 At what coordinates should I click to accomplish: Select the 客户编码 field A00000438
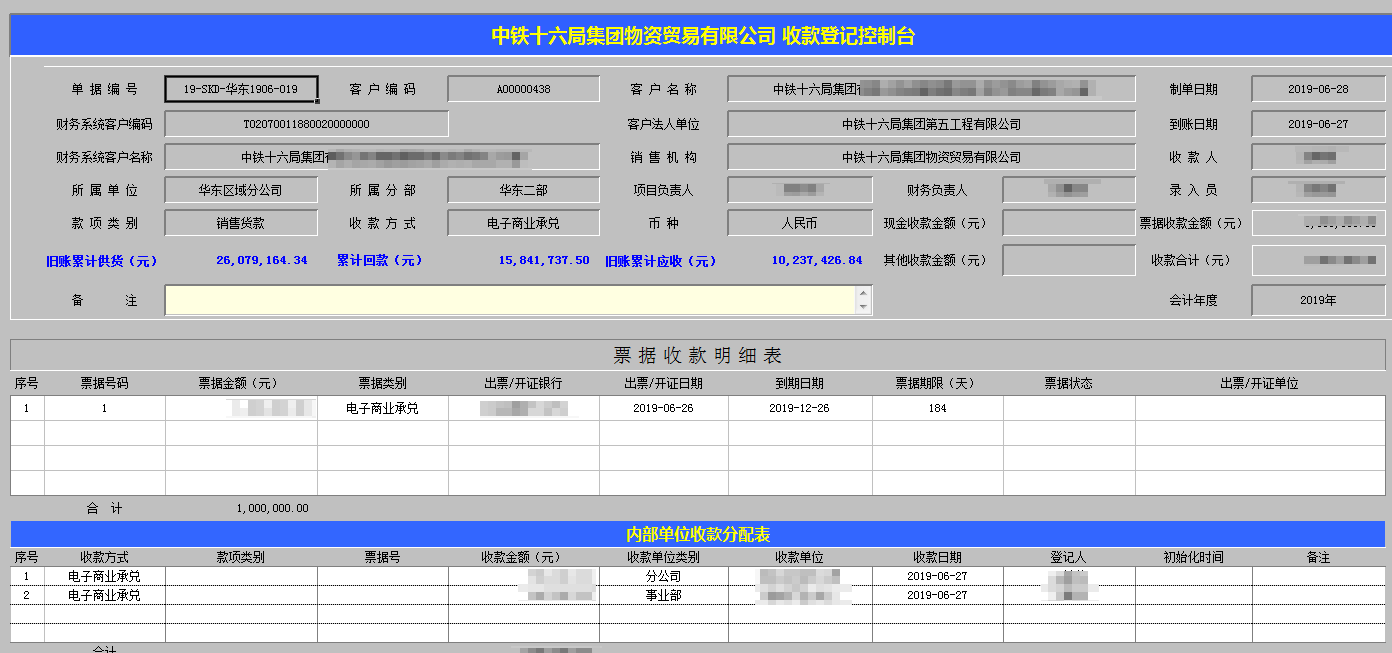click(x=523, y=89)
